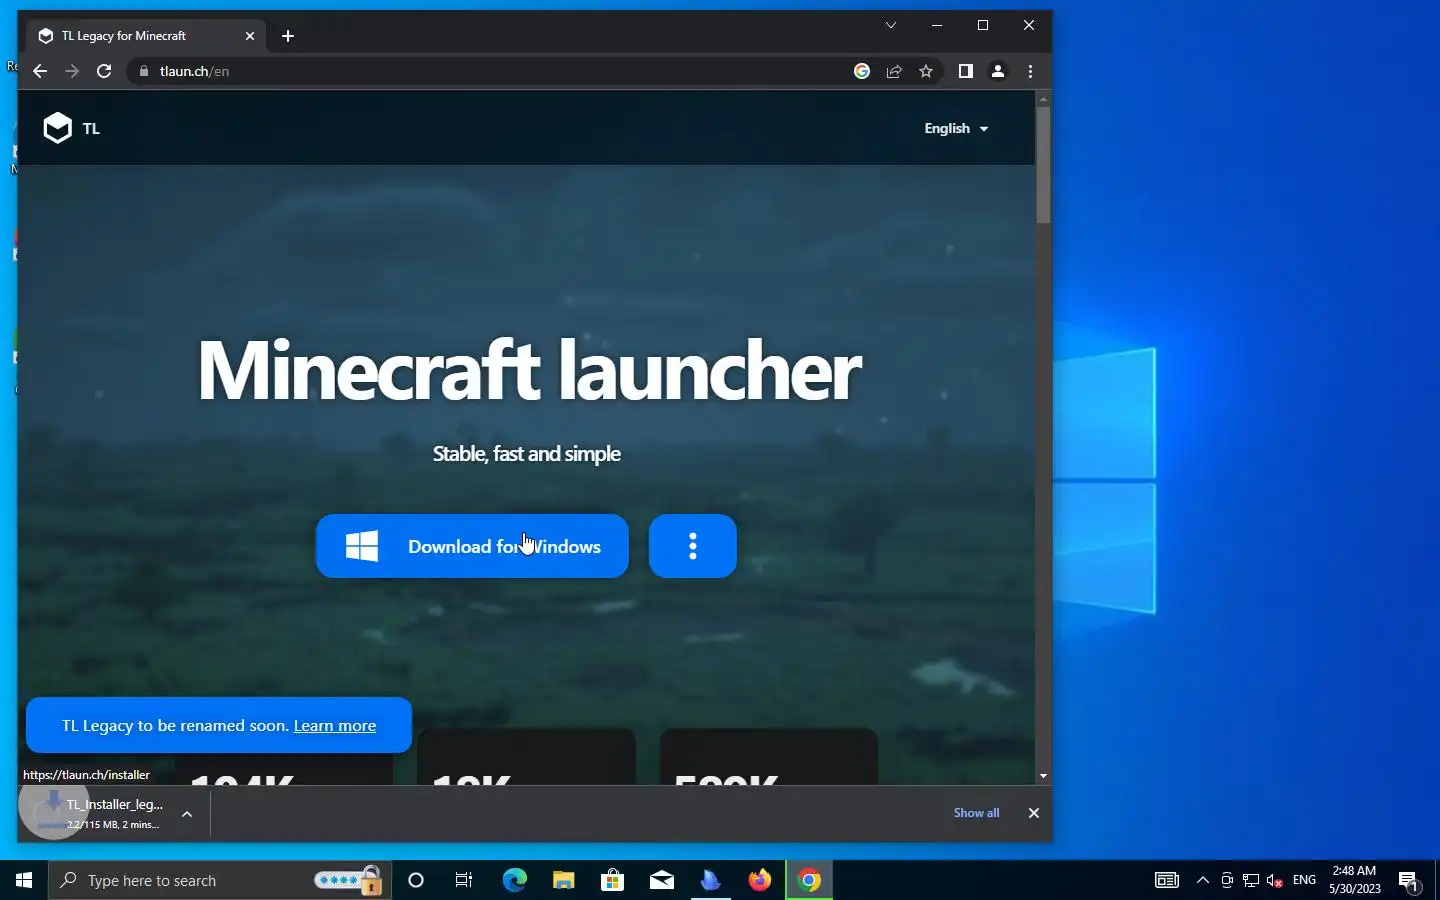
Task: Click the news and interests tray icon
Action: (1166, 880)
